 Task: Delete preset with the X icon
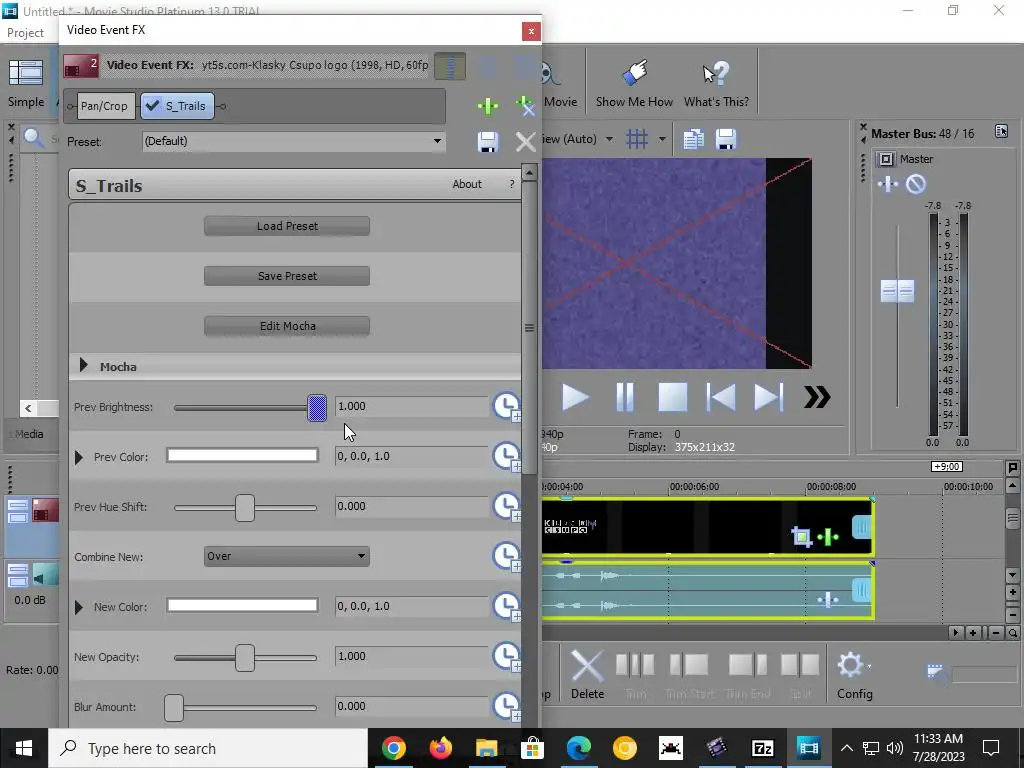(x=525, y=142)
